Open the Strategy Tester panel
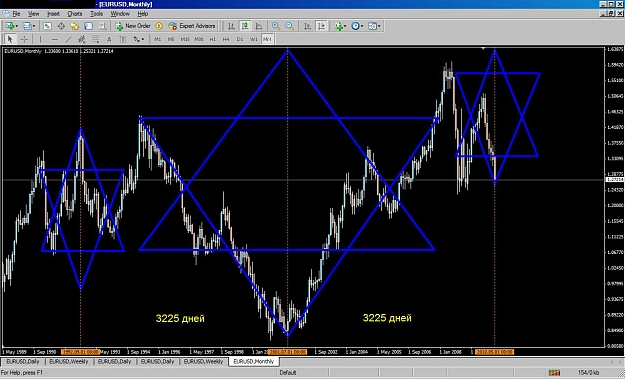 [102, 26]
